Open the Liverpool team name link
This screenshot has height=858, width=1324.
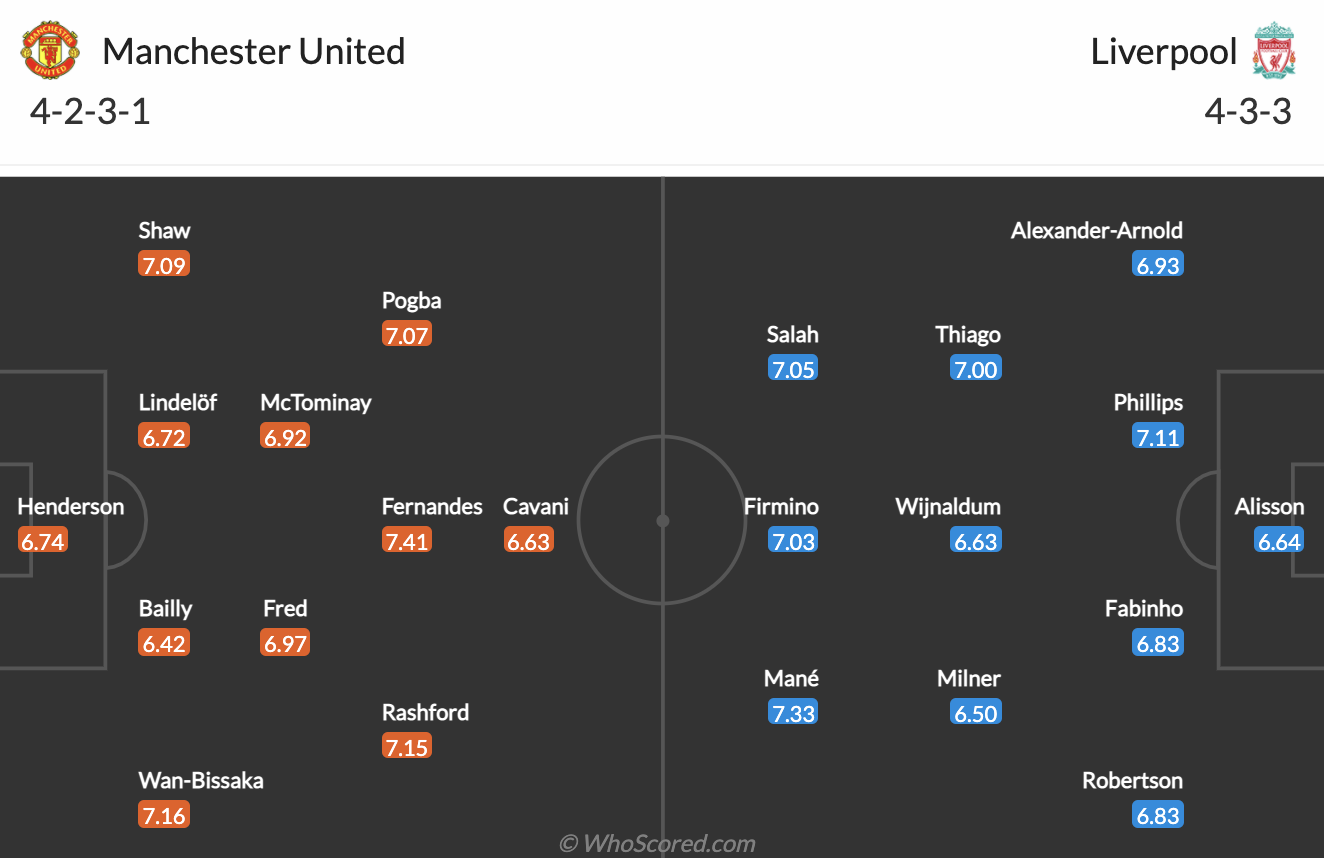(x=1163, y=52)
